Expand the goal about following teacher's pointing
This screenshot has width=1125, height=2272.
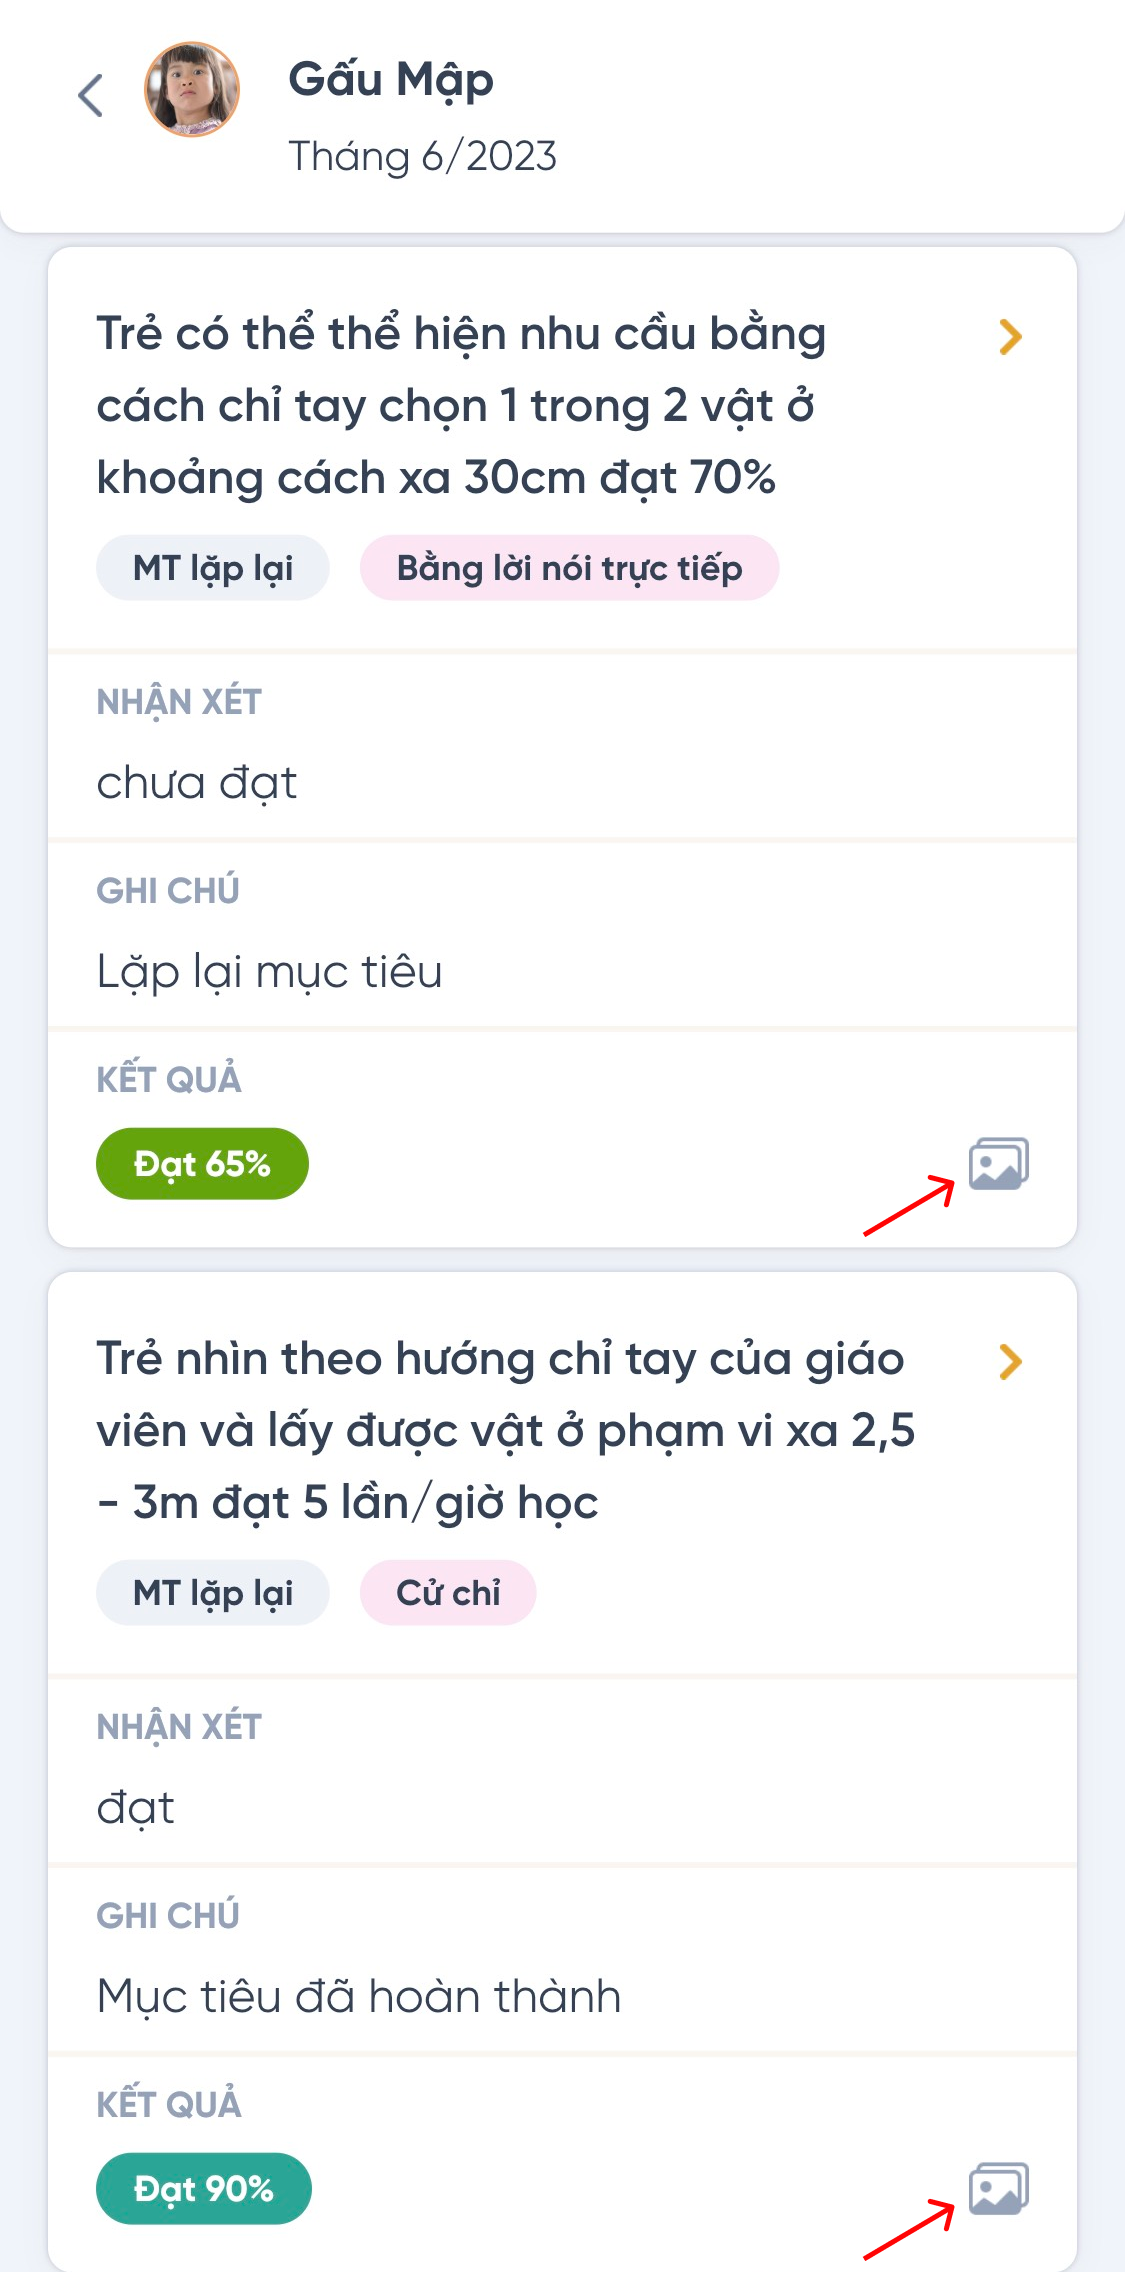coord(1010,1362)
